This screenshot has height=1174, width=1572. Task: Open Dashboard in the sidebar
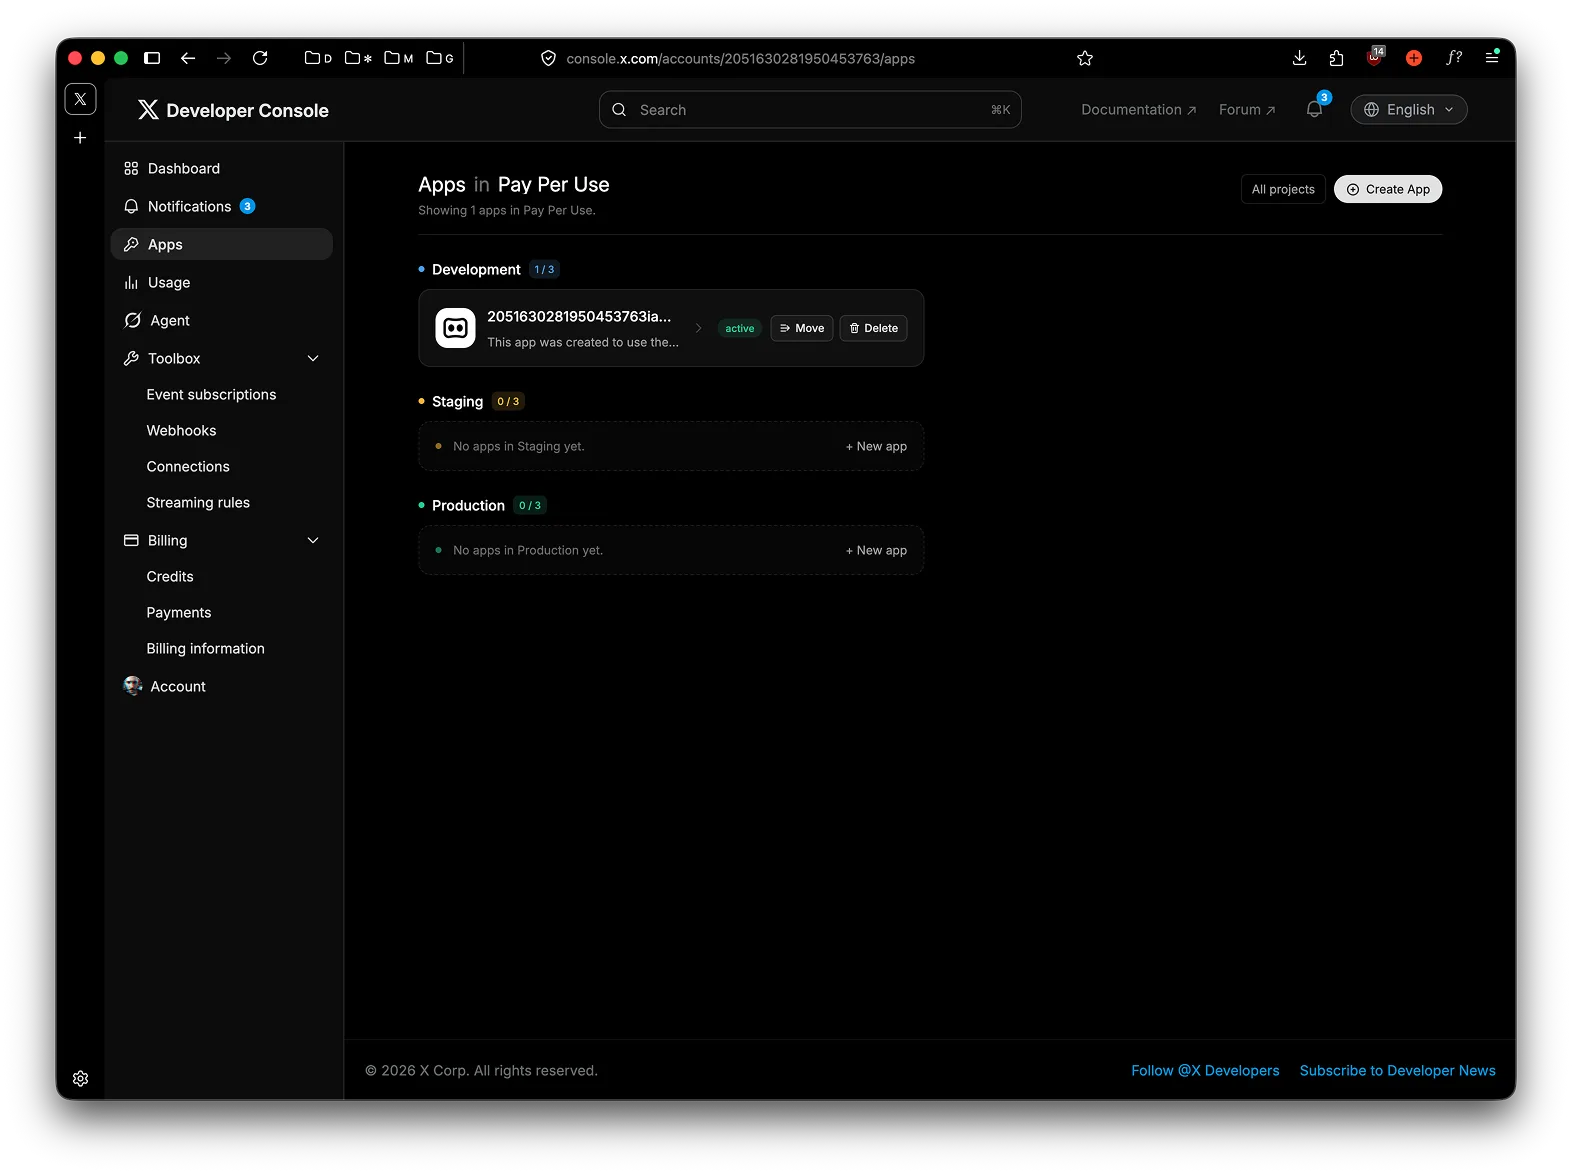pos(221,168)
